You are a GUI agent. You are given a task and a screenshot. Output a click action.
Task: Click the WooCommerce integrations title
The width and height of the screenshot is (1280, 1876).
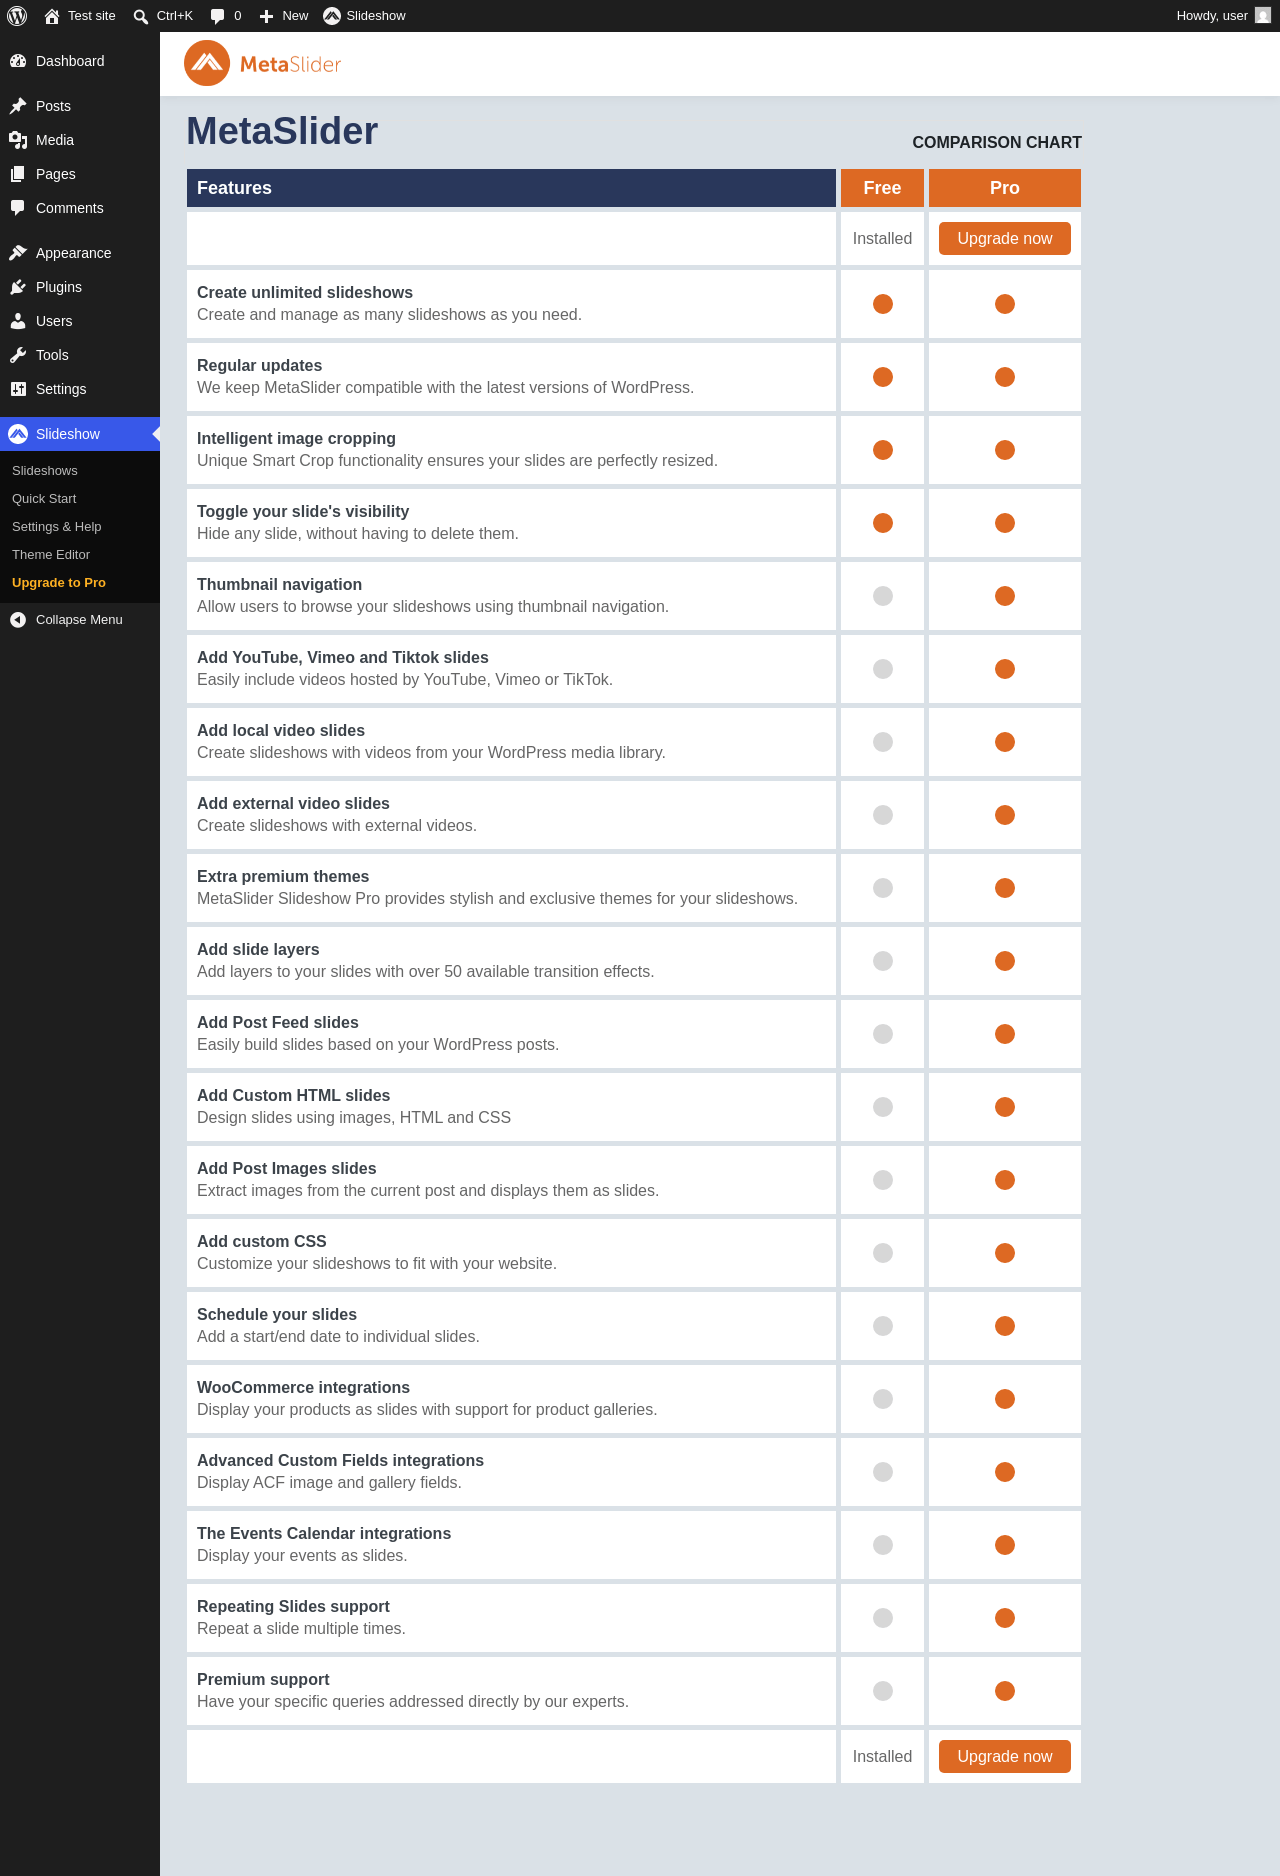coord(303,1388)
